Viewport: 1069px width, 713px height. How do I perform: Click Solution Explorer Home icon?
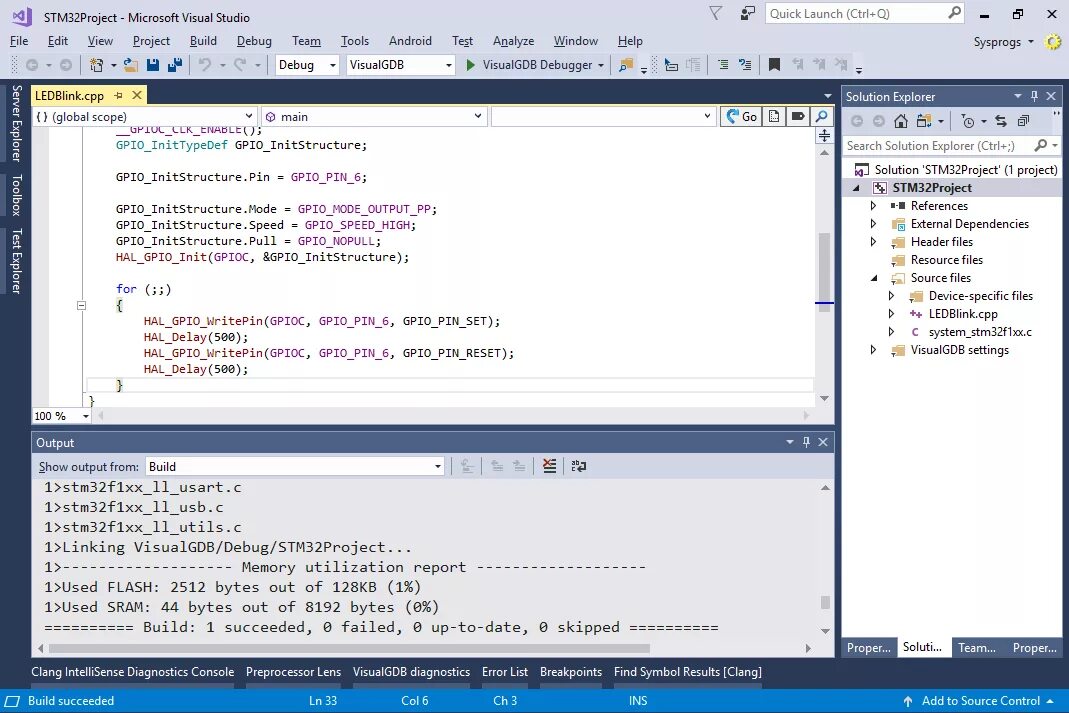point(901,121)
